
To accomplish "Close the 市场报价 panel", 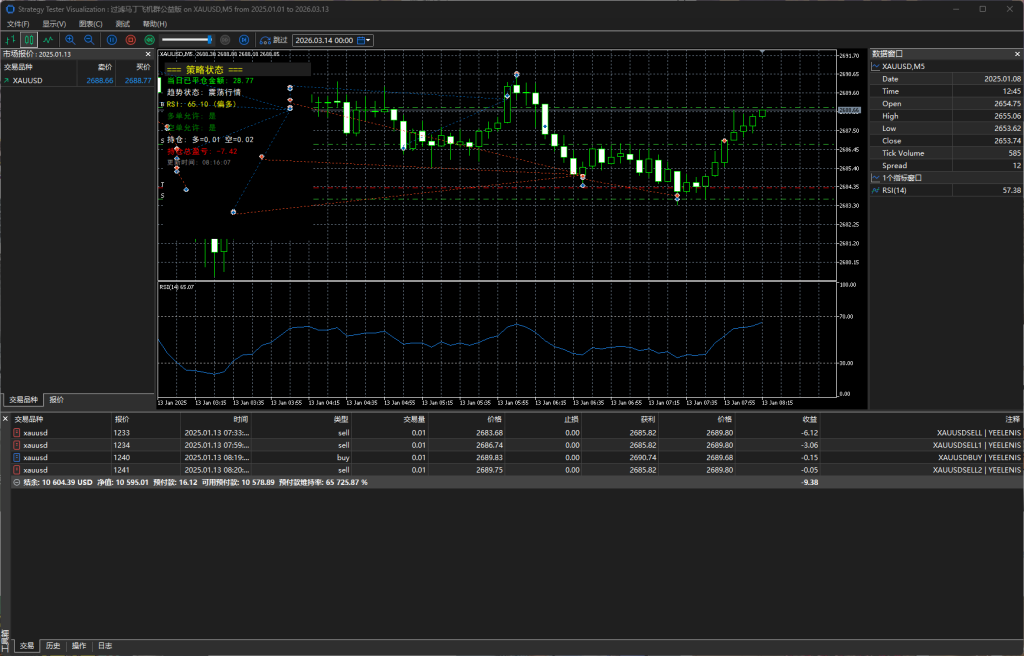I will 148,54.
